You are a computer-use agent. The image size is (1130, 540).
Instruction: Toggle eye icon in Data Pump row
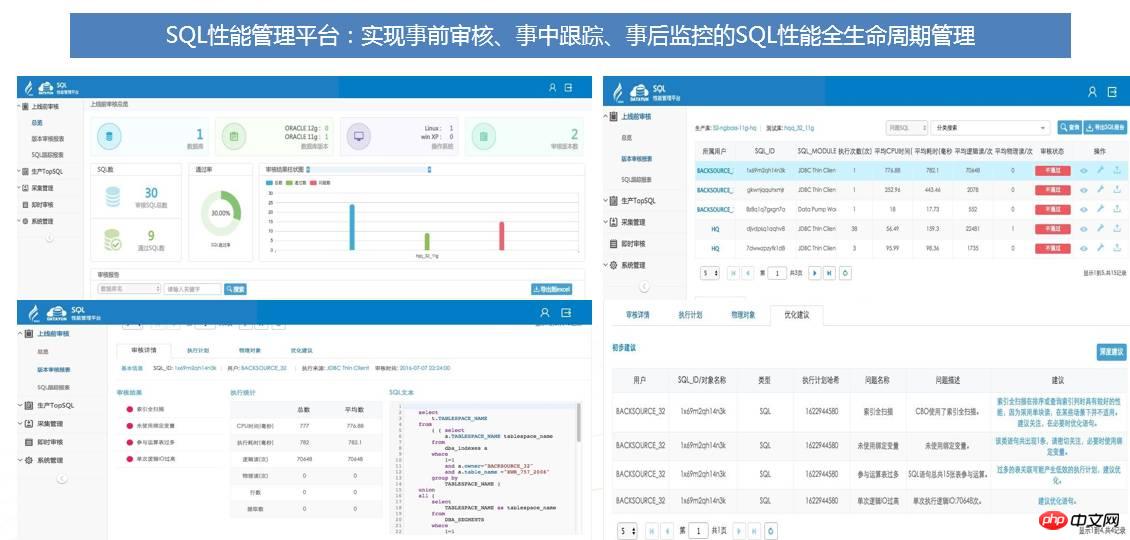[x=1083, y=209]
